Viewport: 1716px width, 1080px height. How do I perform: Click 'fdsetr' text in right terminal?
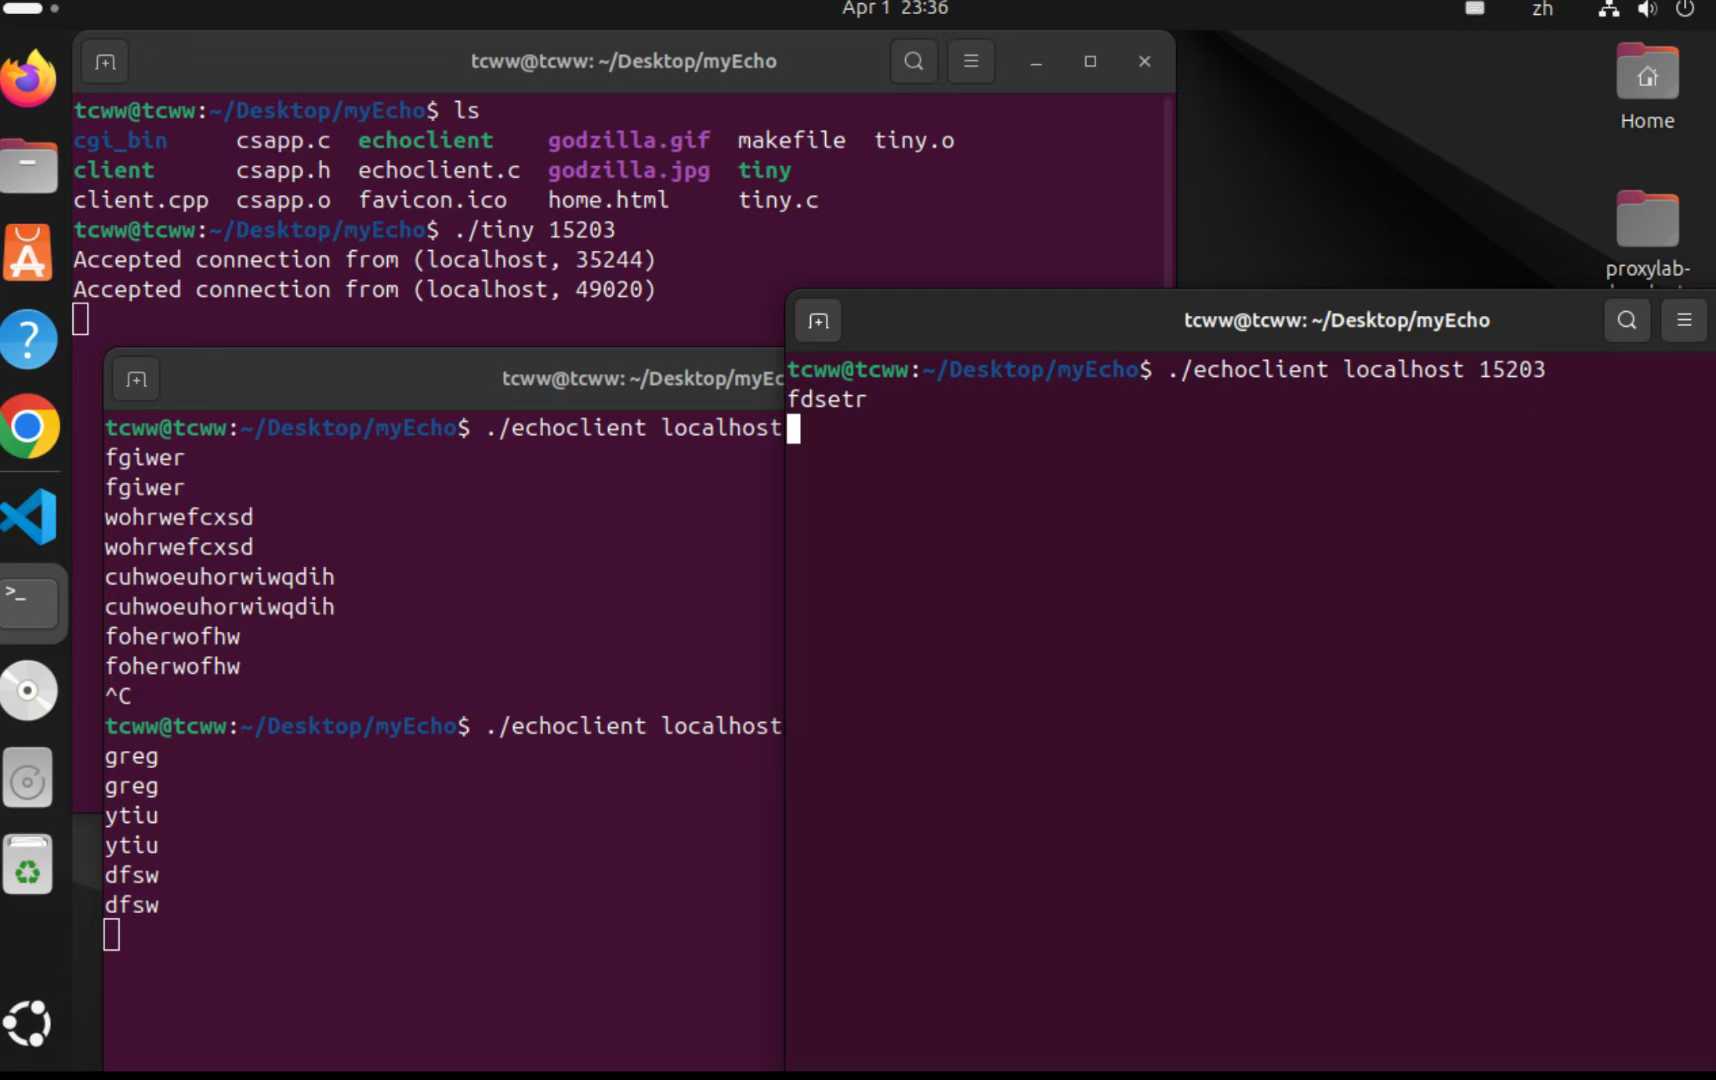tap(827, 399)
